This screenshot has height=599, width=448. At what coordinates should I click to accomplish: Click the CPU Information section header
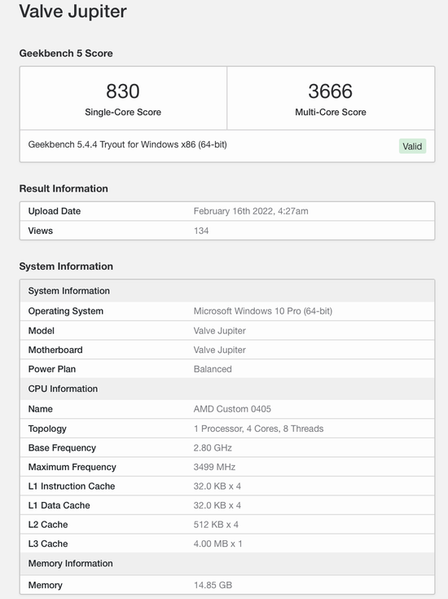pos(63,389)
